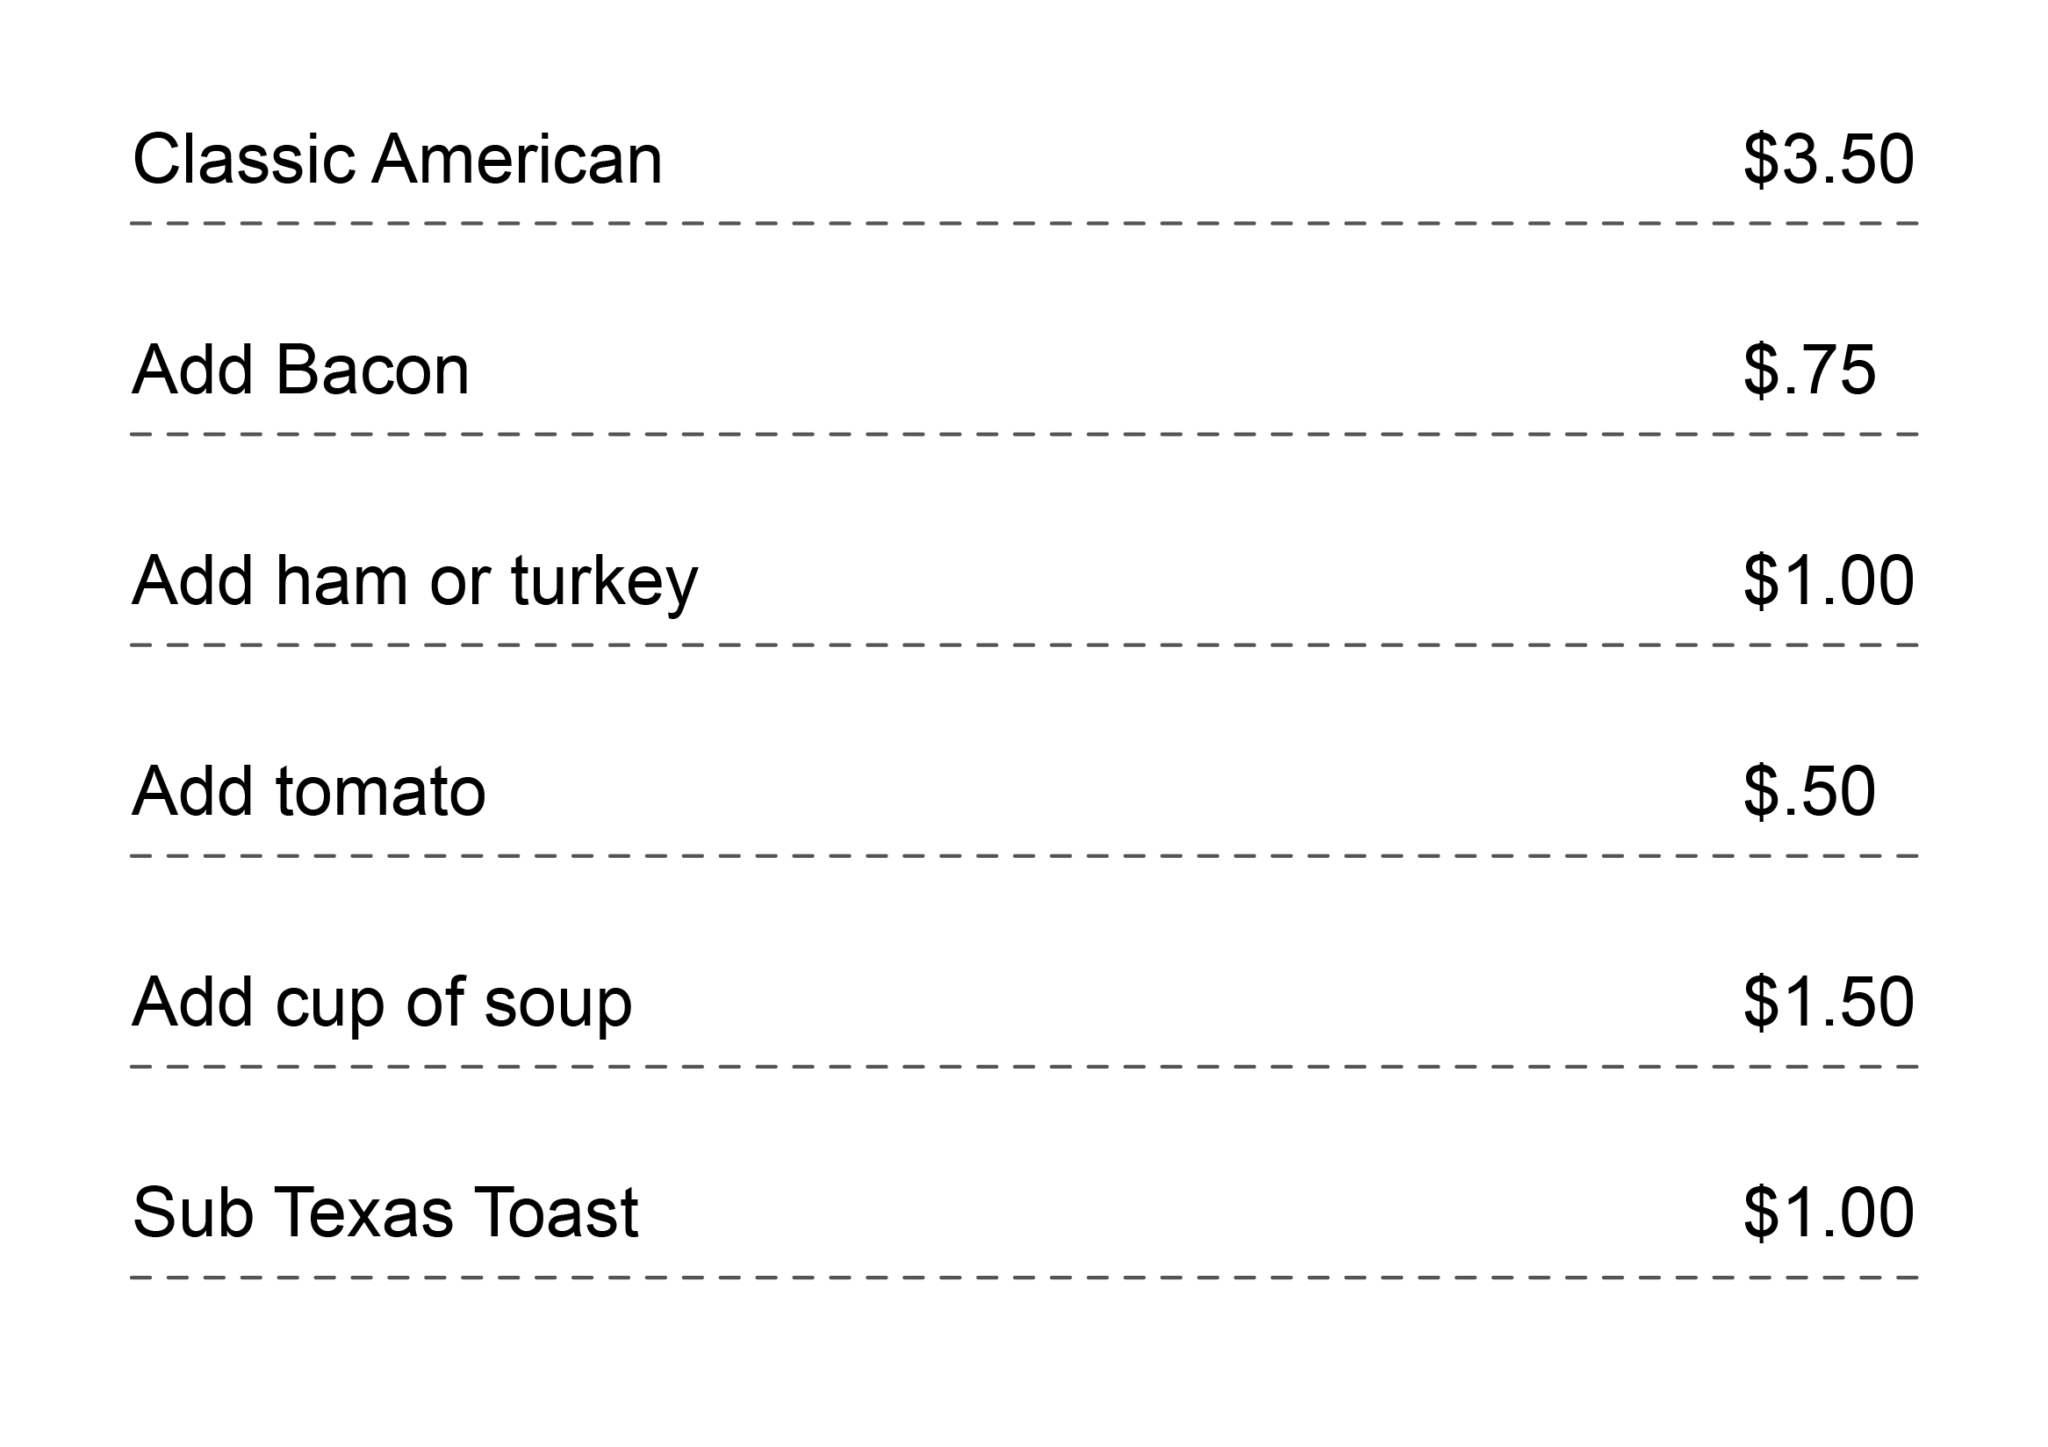Click the word "American" in the first item
This screenshot has height=1447, width=2048.
click(517, 159)
